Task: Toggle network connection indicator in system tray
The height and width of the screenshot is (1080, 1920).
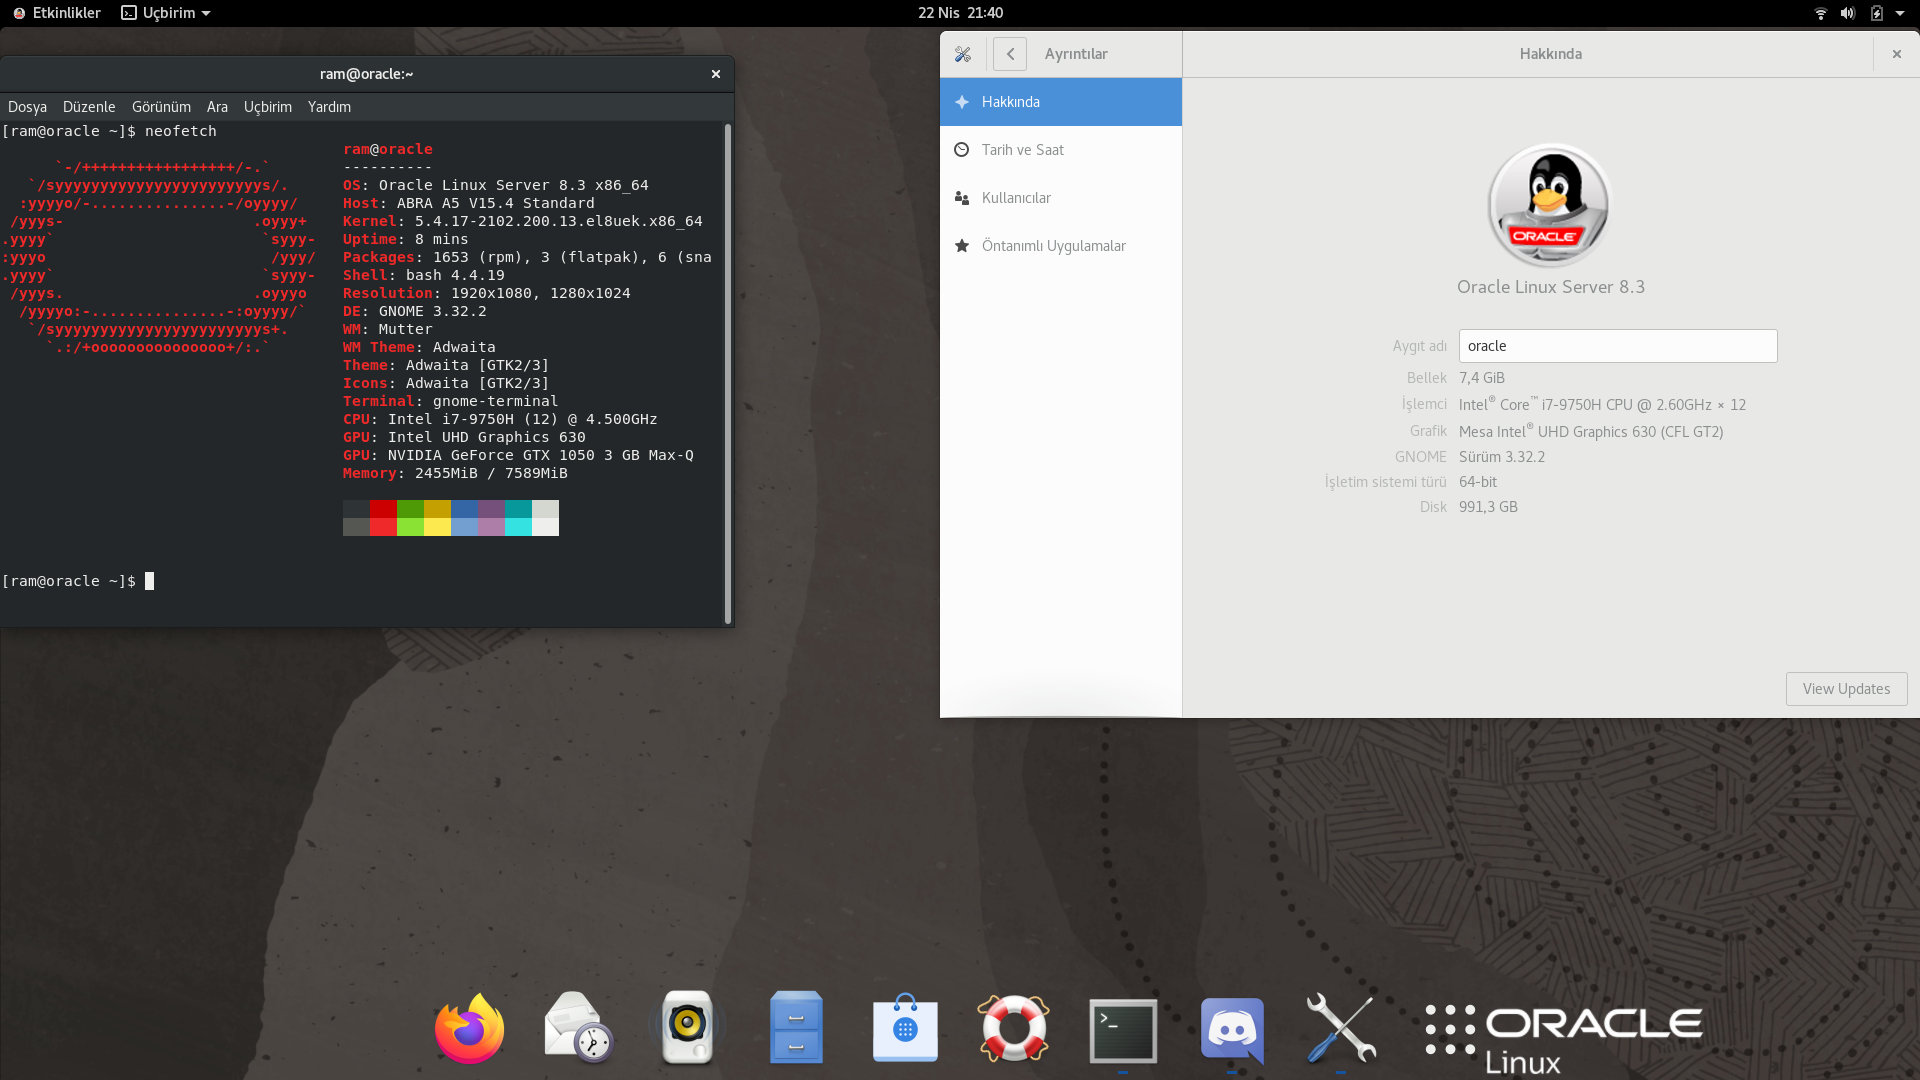Action: point(1817,12)
